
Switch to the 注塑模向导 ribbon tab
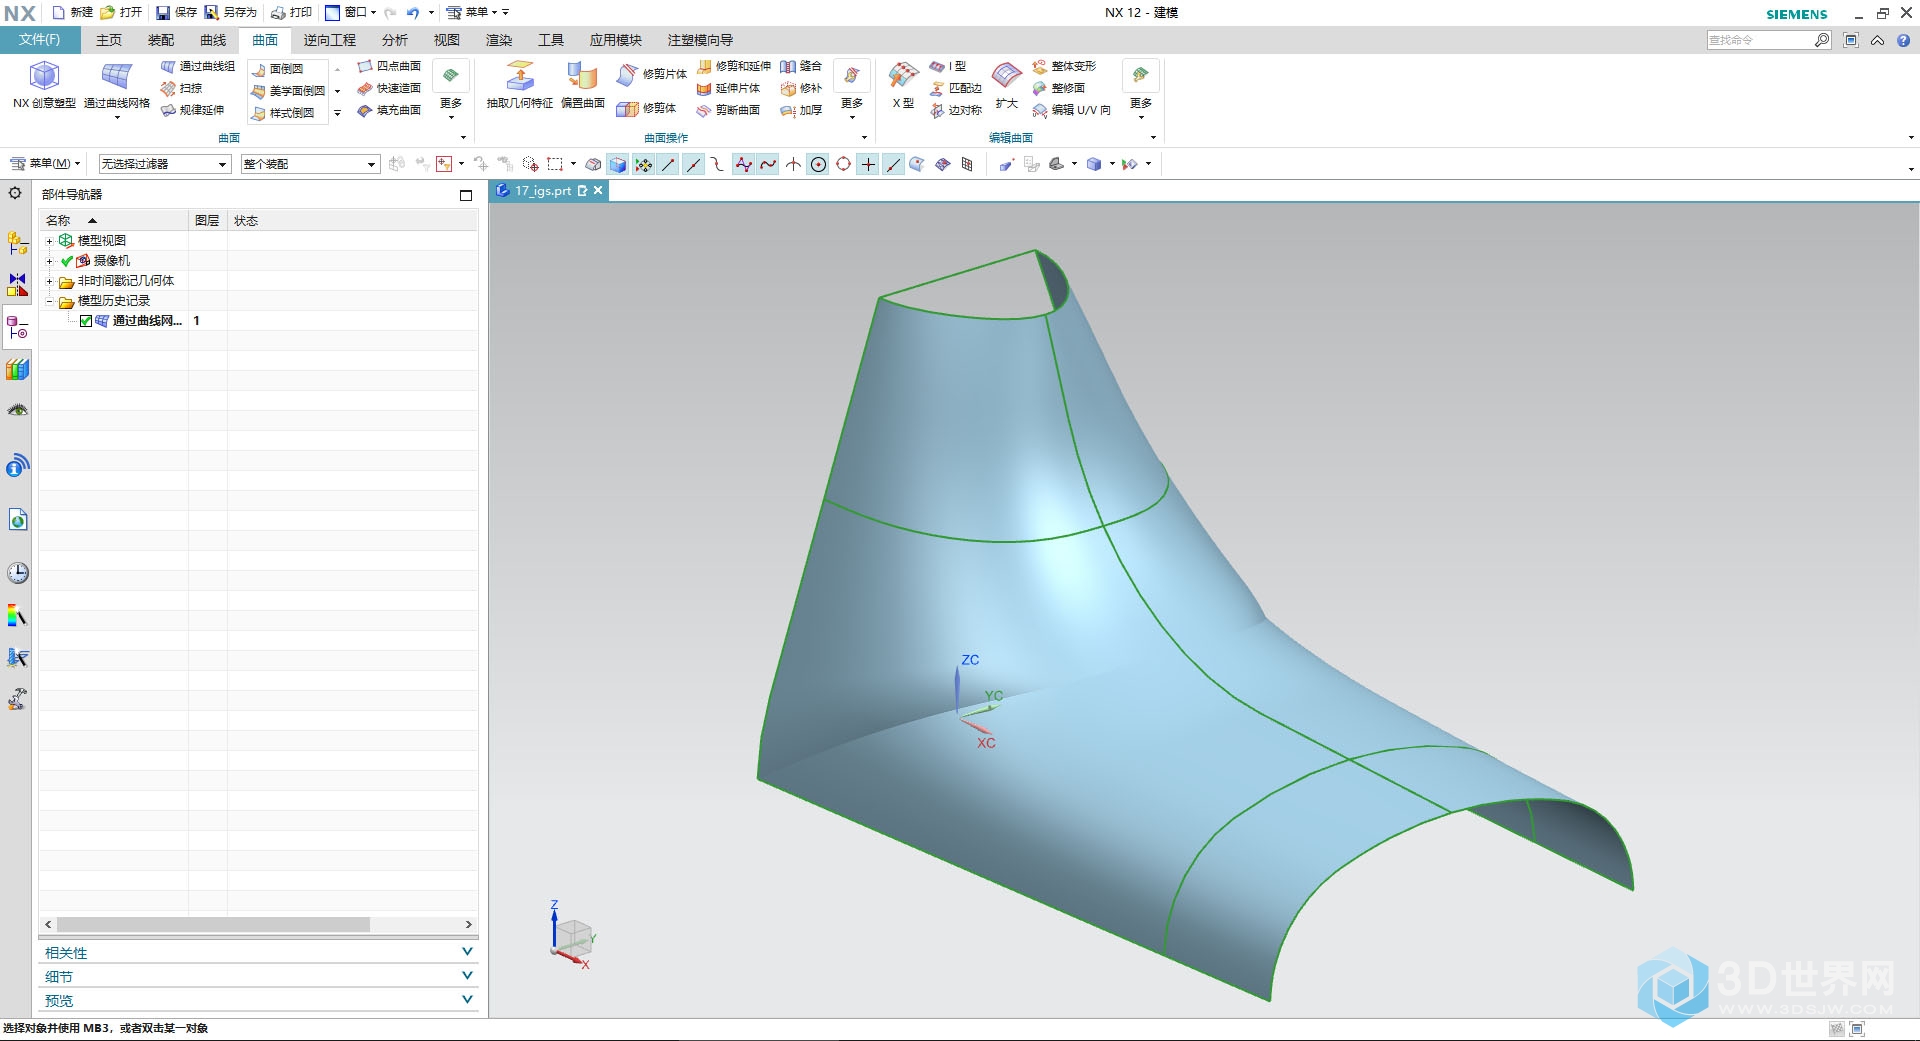point(700,40)
